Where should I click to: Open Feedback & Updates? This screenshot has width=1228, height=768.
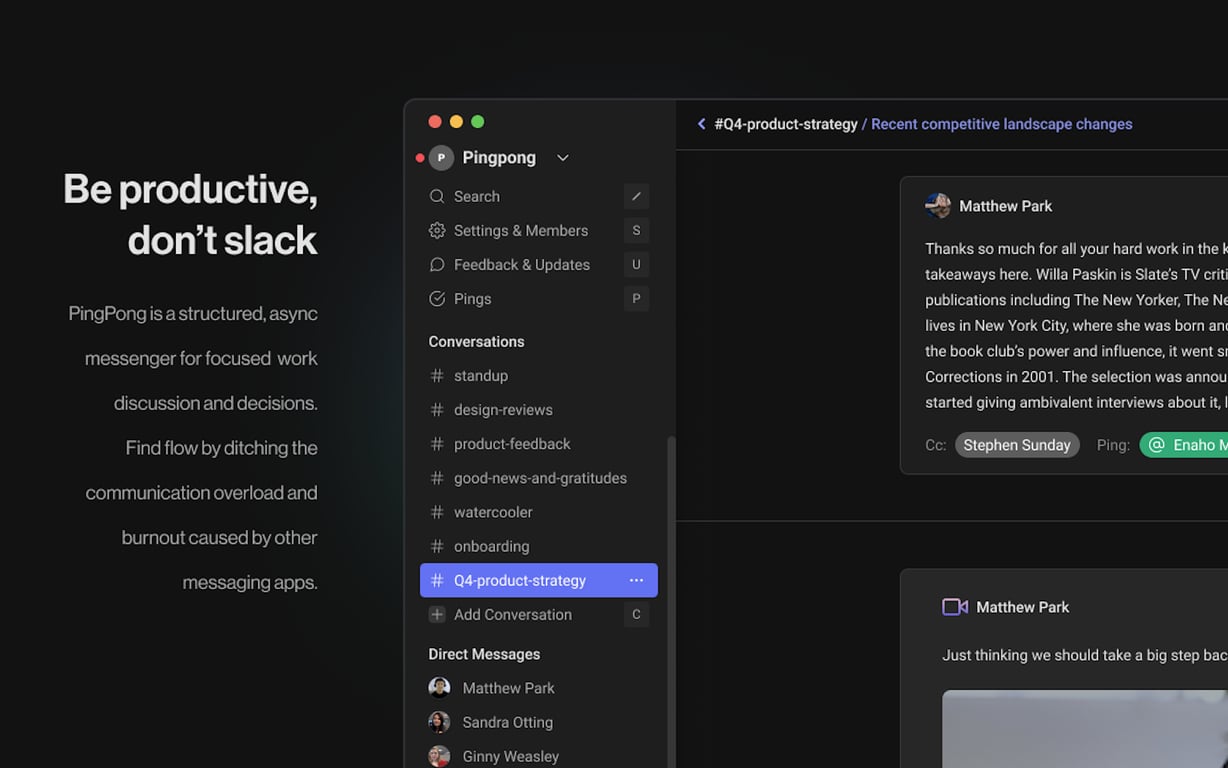tap(538, 265)
